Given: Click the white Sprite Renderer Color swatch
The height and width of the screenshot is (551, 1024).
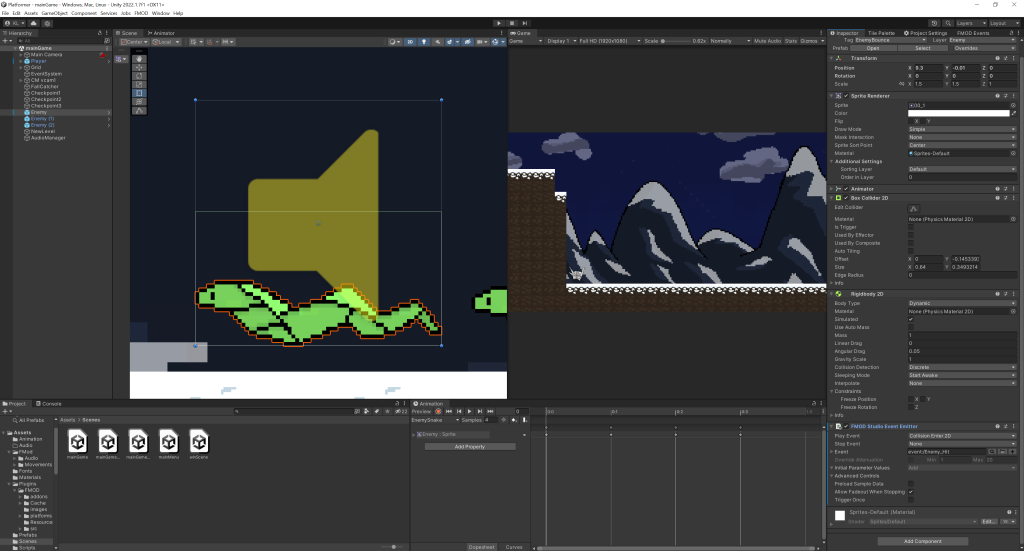Looking at the screenshot, I should 957,113.
